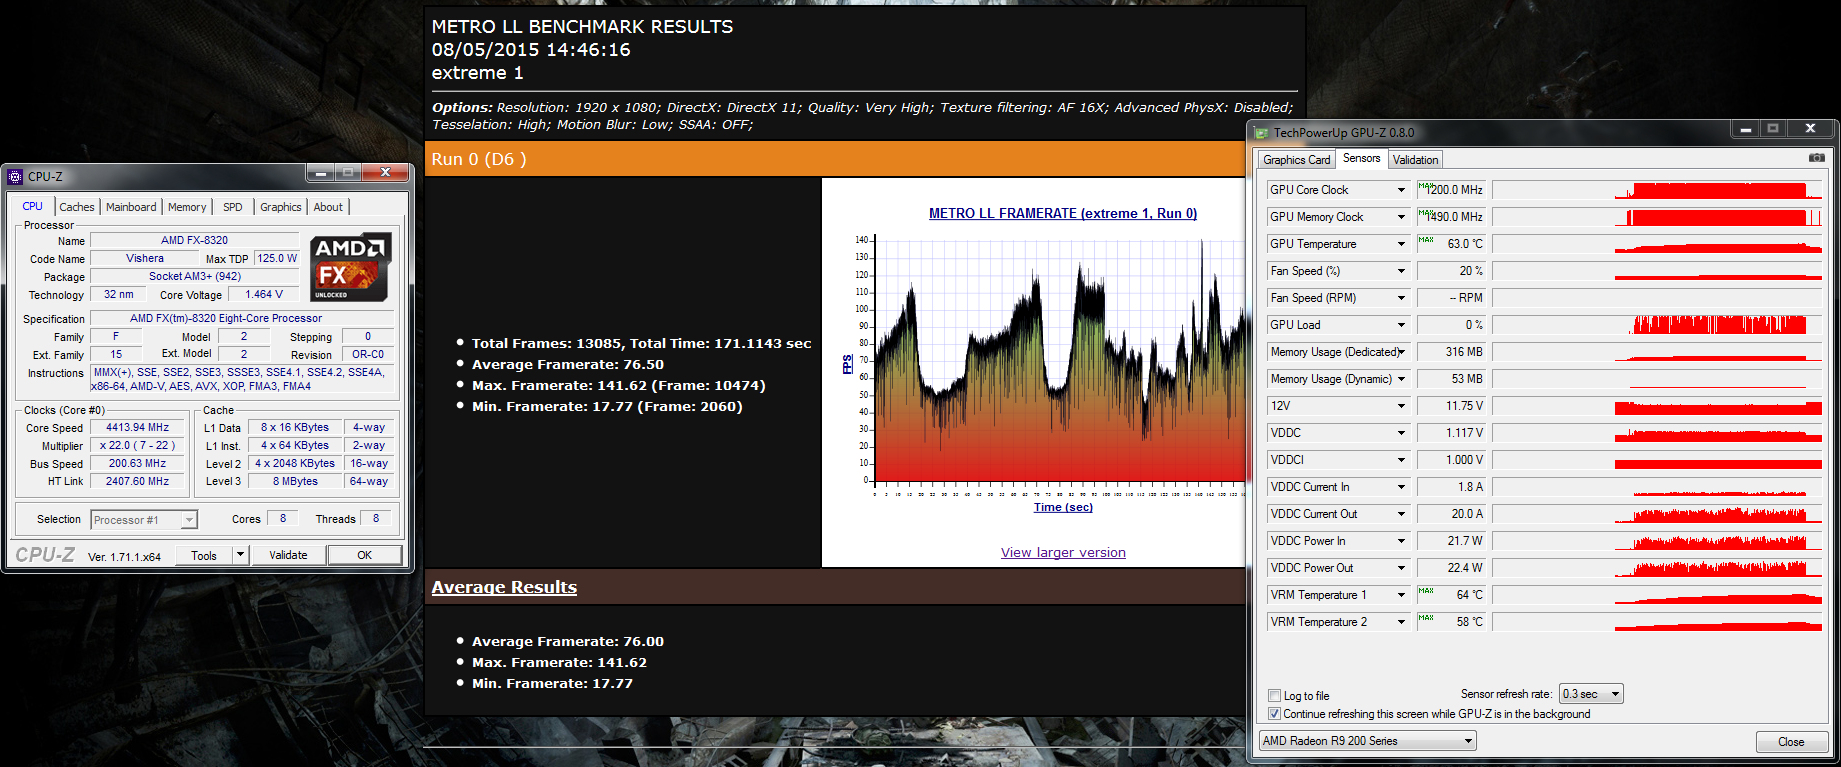Click the Validate button in CPU-Z
The height and width of the screenshot is (767, 1841).
[288, 555]
